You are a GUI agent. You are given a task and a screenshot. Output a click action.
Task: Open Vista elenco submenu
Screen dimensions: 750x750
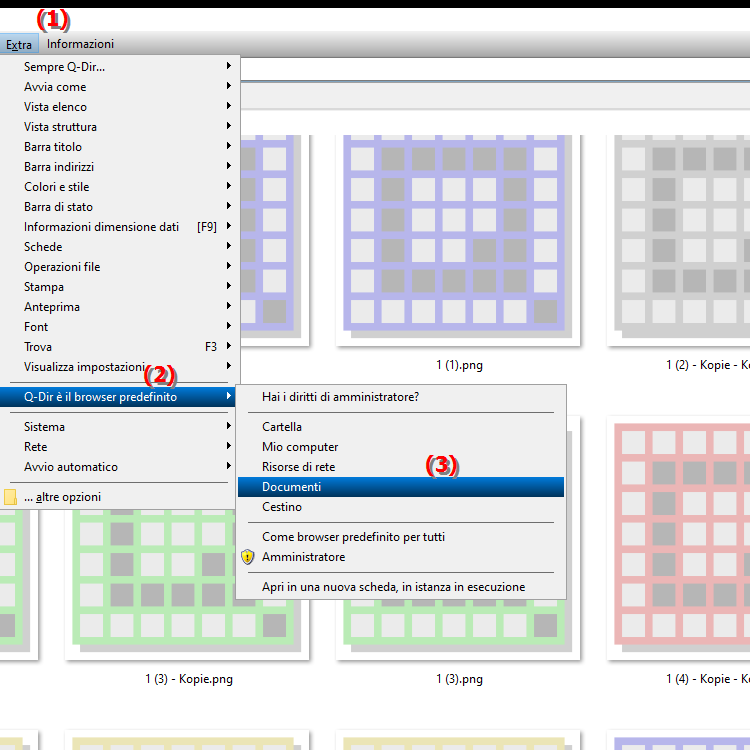(x=119, y=107)
